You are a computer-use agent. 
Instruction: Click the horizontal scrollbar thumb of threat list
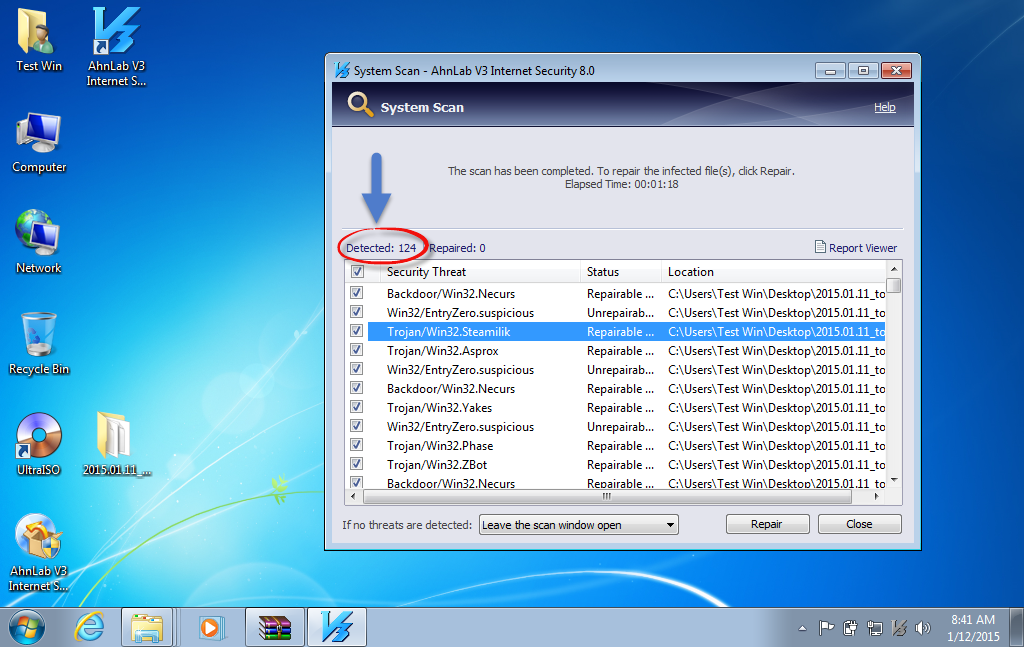[x=607, y=497]
